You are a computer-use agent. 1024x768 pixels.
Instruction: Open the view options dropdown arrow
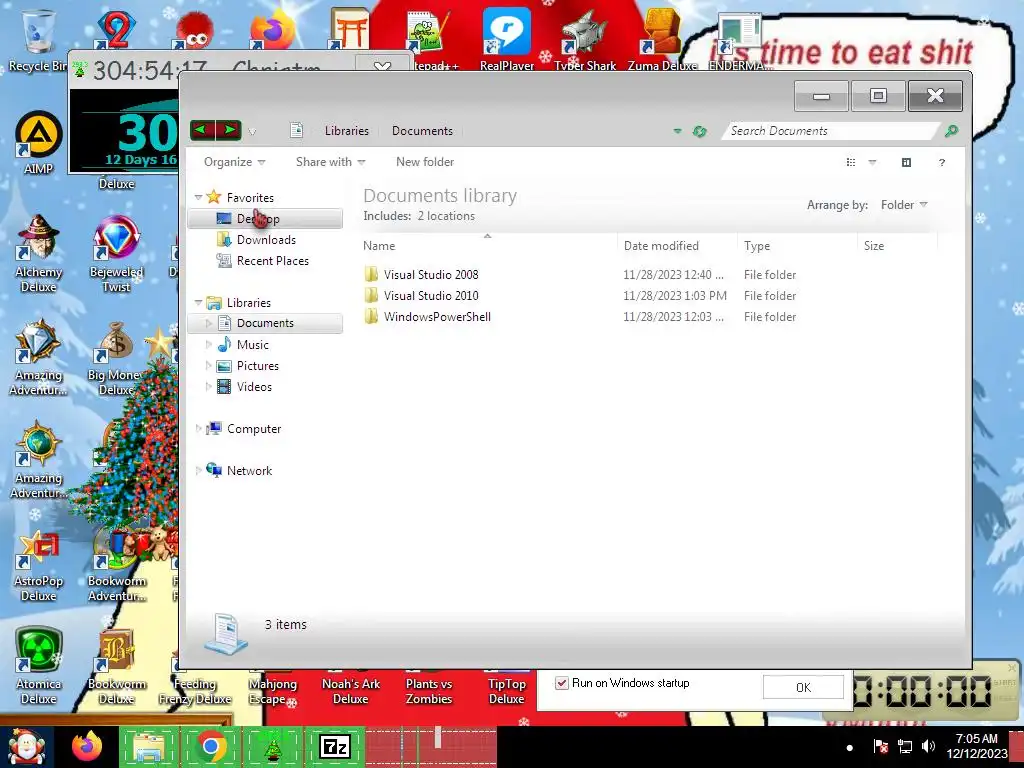pos(872,162)
